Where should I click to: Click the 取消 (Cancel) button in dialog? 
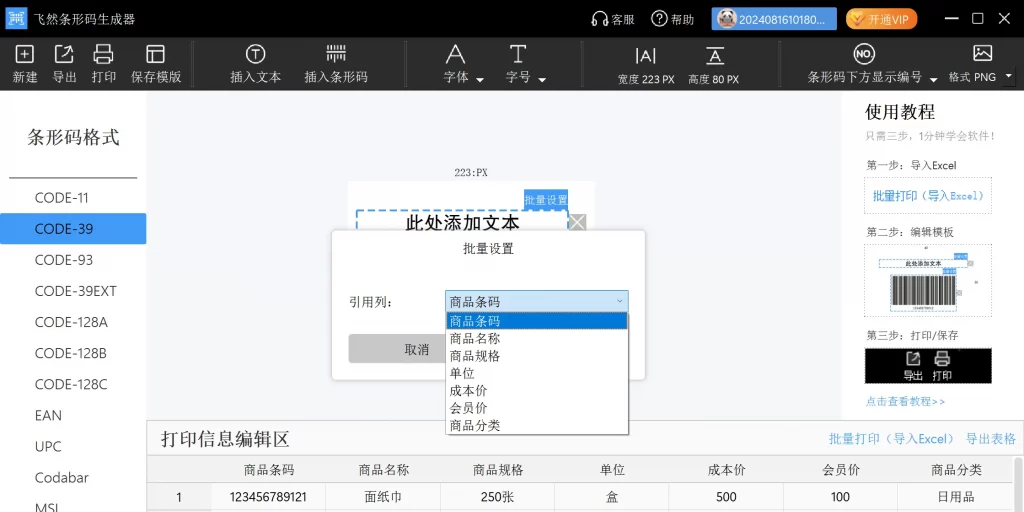tap(397, 349)
